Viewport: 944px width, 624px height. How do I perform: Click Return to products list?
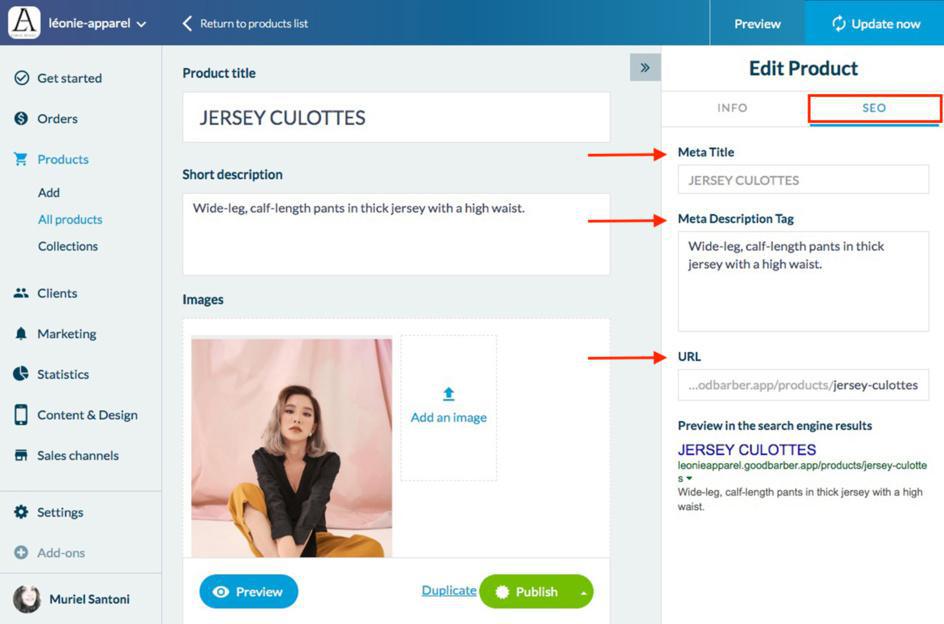tap(245, 23)
